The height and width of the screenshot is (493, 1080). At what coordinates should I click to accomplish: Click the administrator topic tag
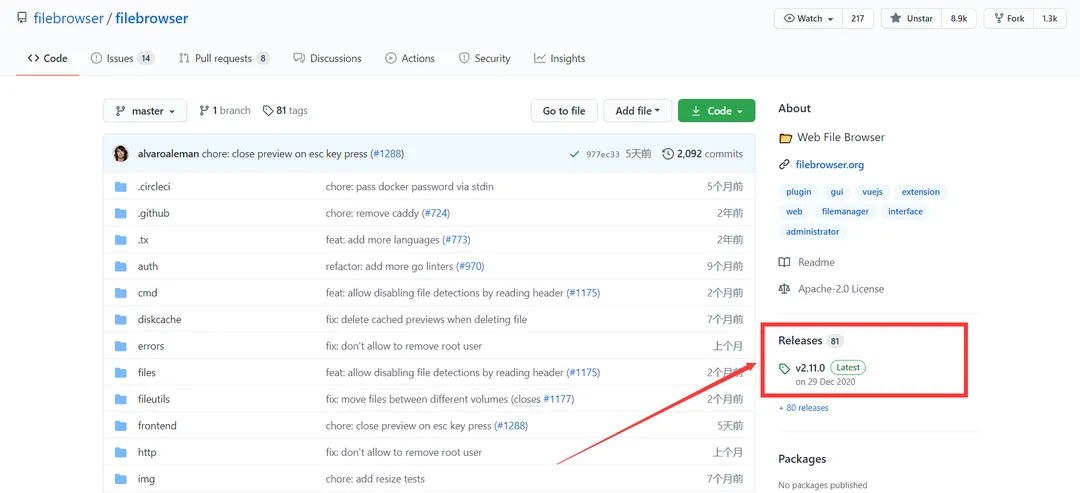click(813, 232)
